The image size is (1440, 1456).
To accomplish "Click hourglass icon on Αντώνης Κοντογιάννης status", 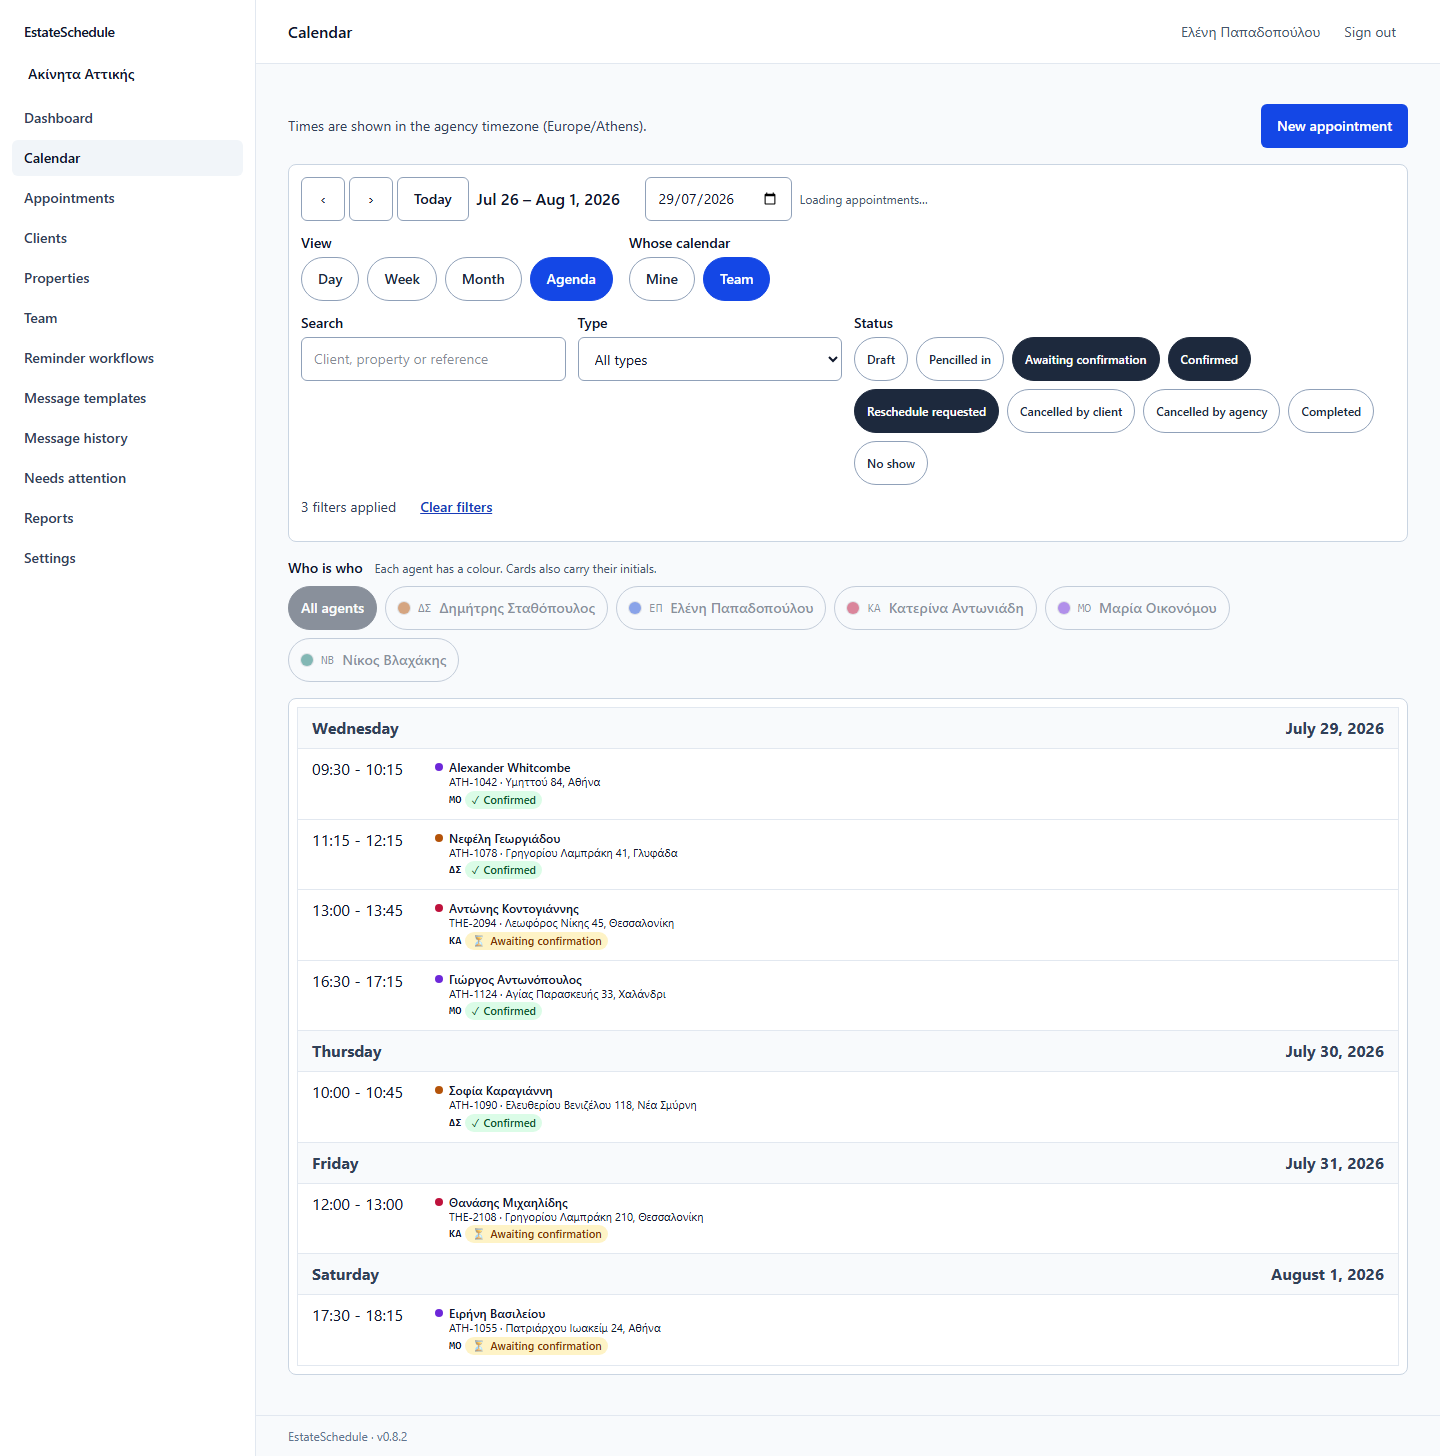I will coord(479,941).
